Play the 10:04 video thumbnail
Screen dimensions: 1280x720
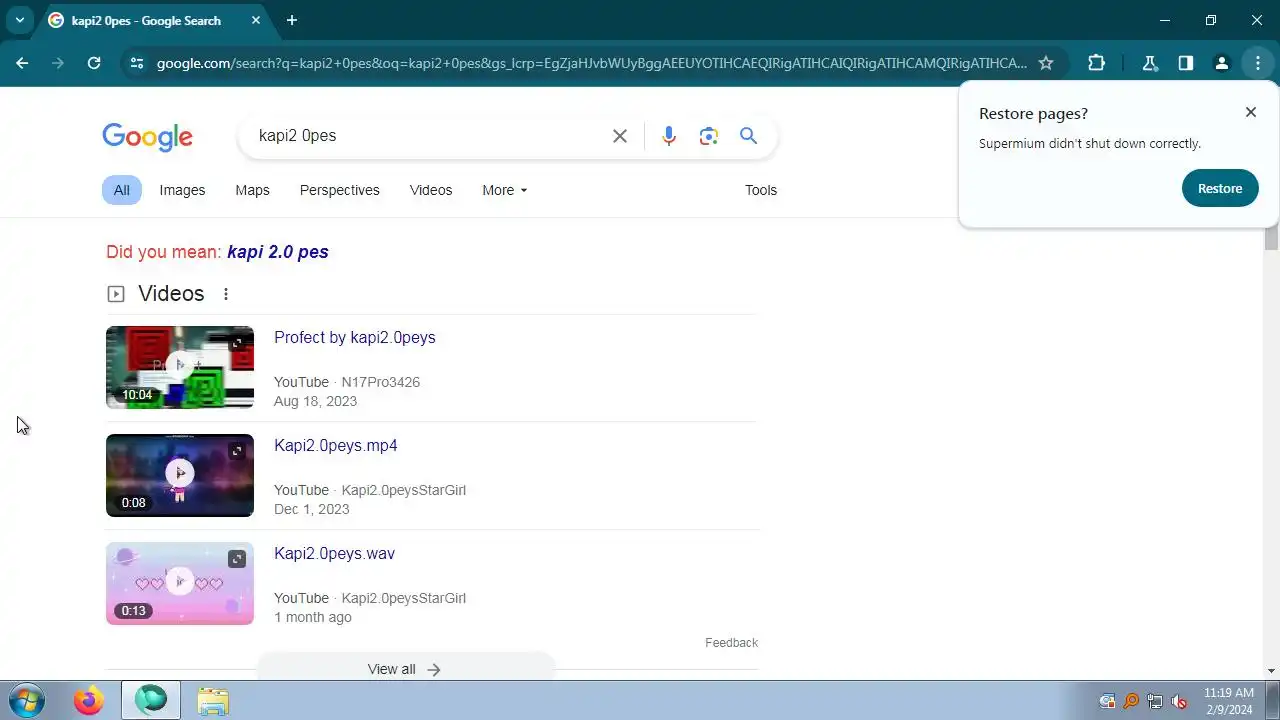(x=180, y=367)
